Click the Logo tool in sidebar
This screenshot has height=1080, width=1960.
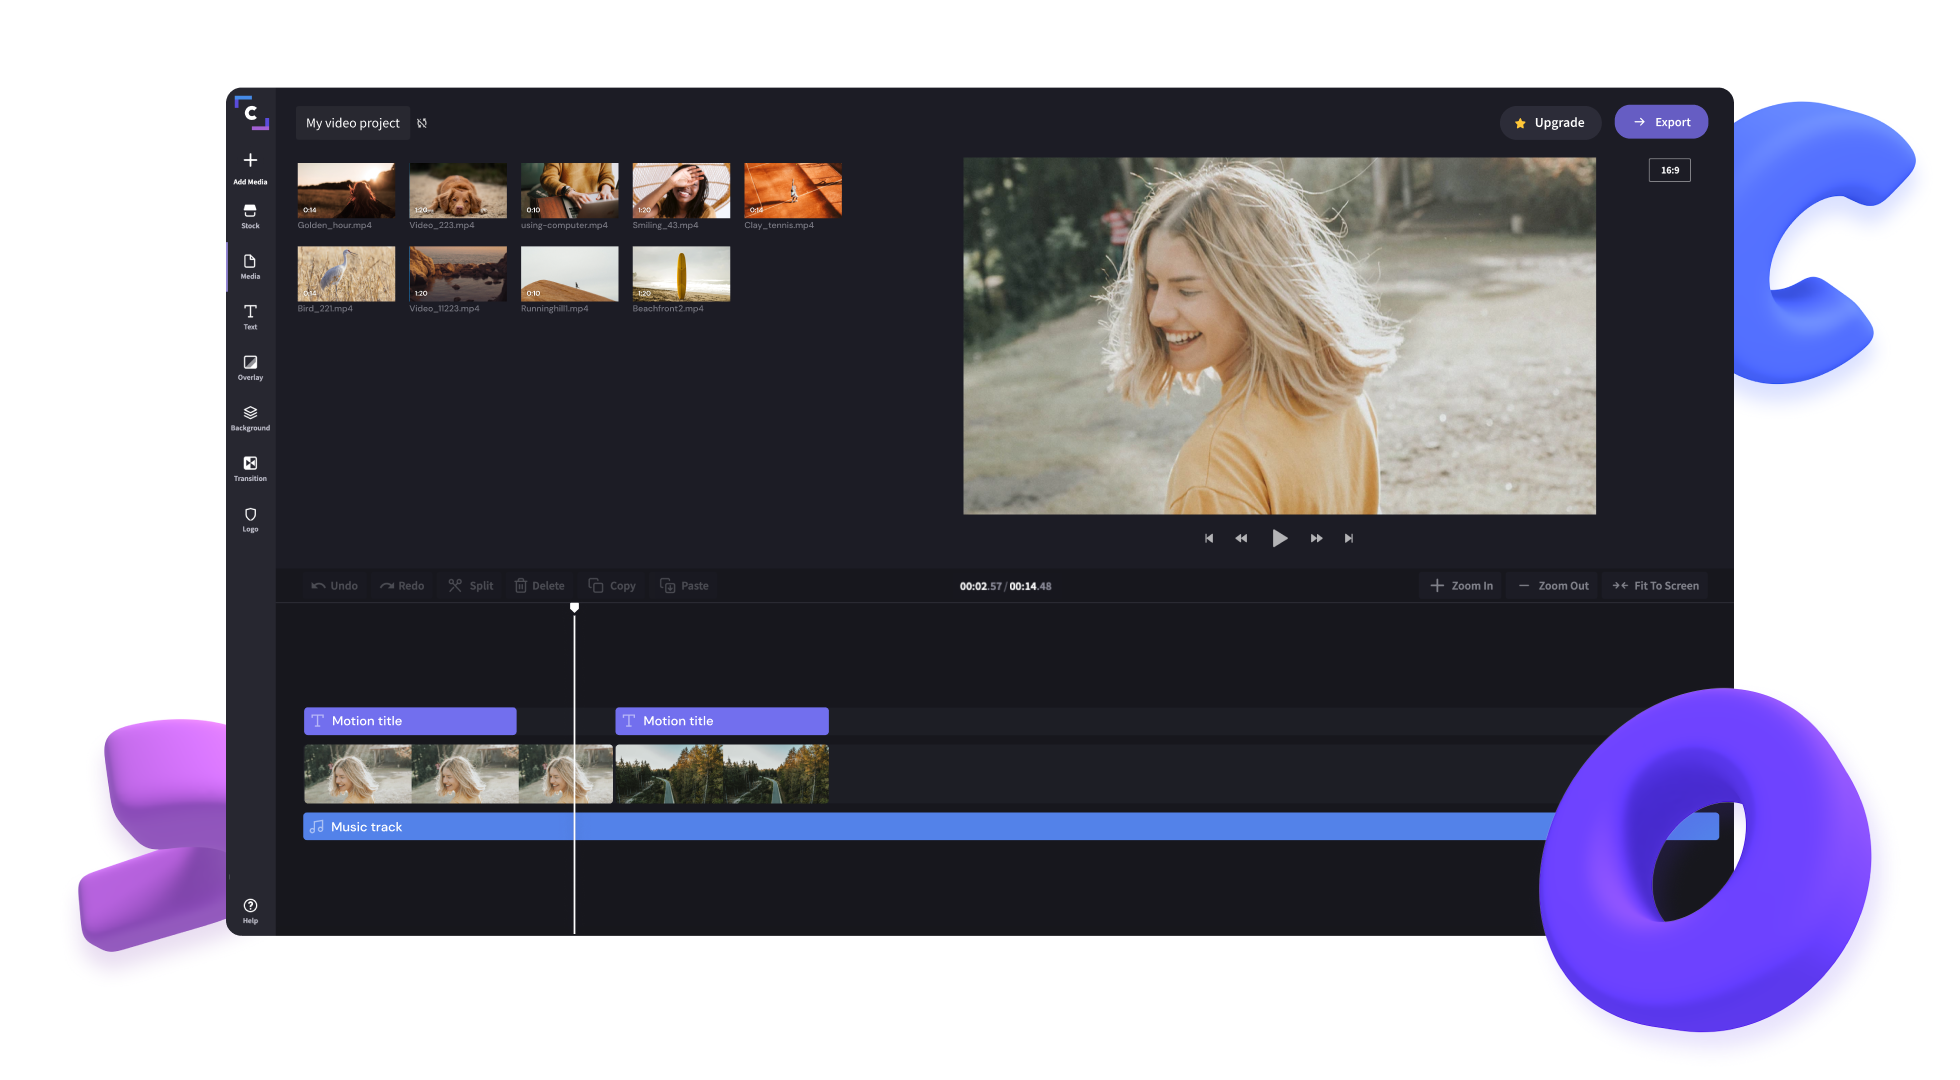[250, 519]
